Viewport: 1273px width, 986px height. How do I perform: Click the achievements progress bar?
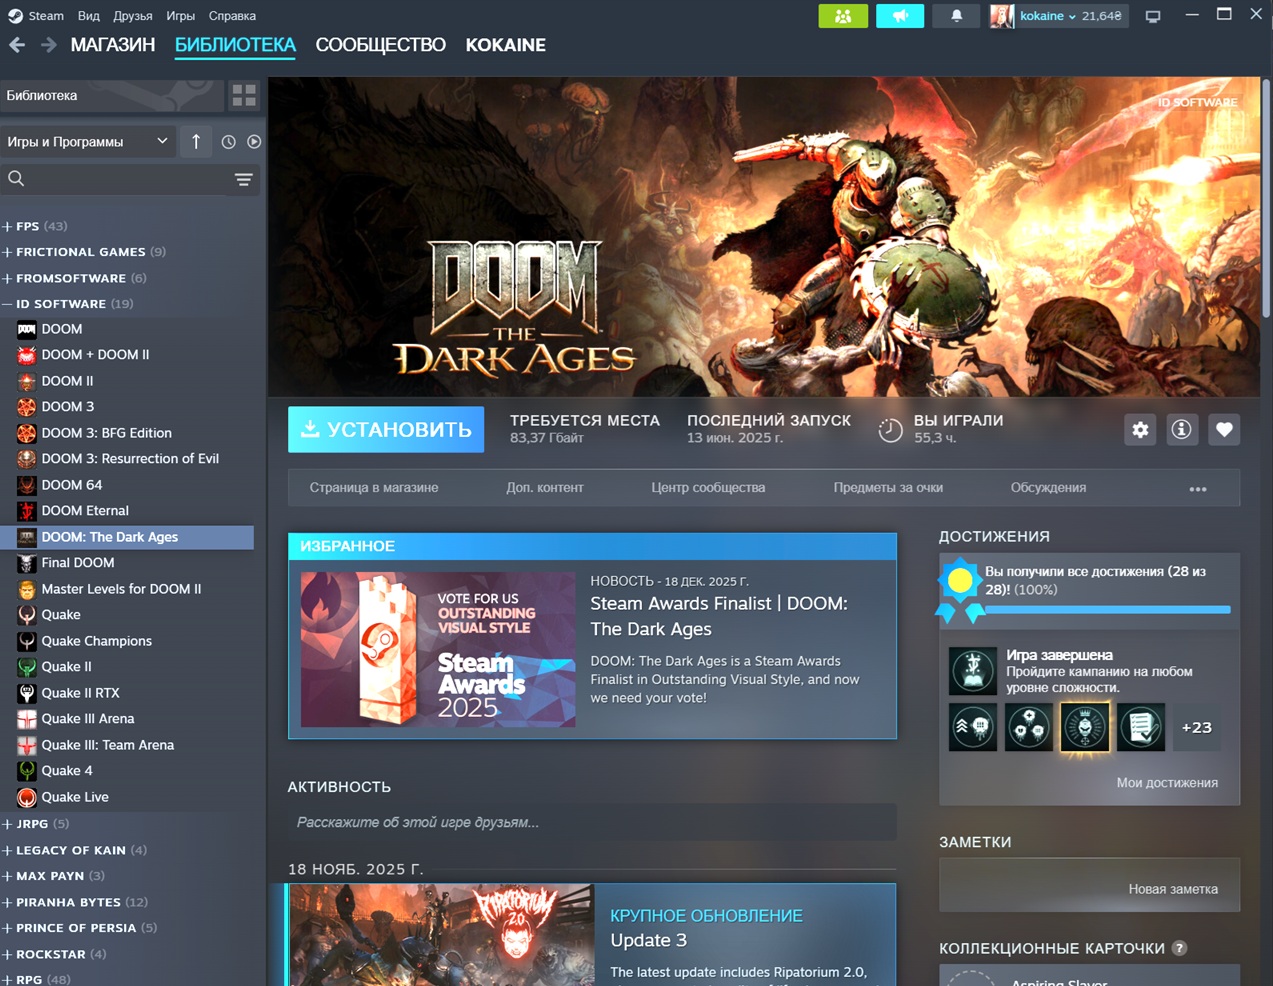1107,609
